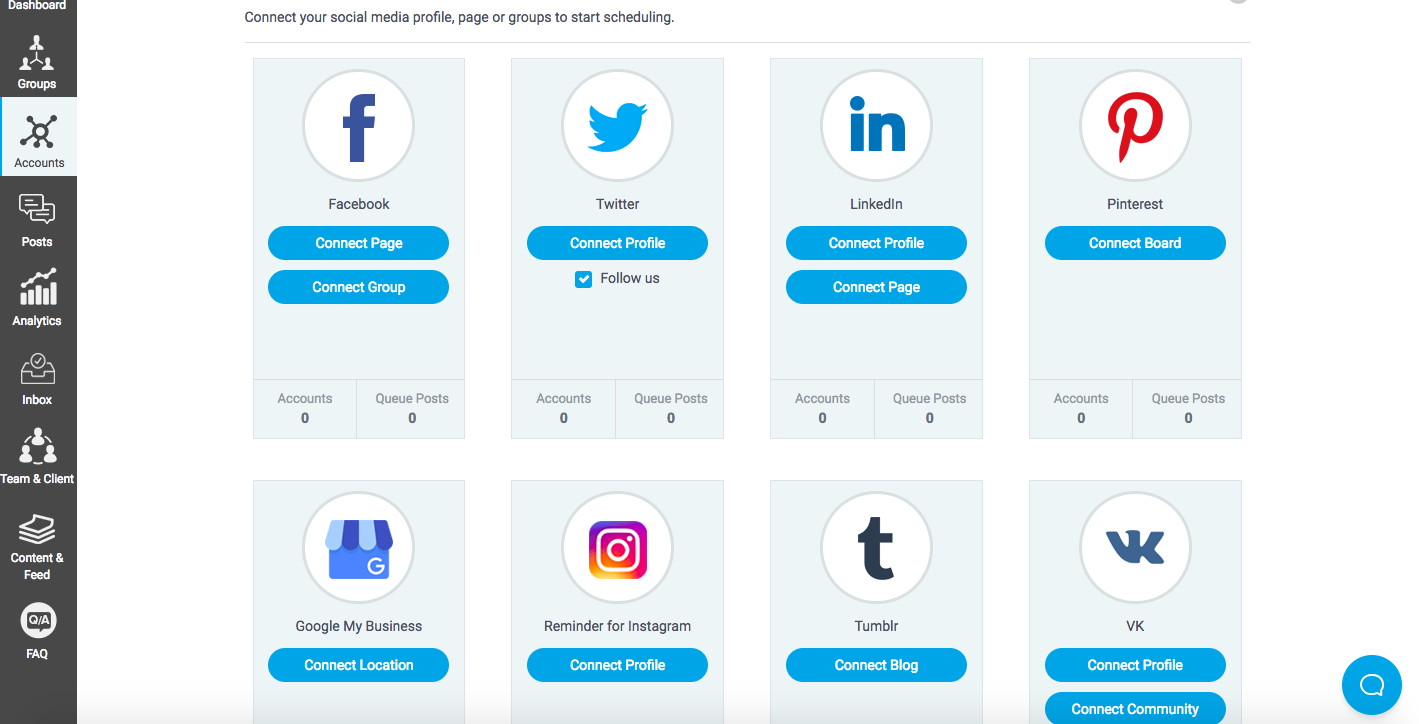This screenshot has width=1419, height=724.
Task: Uncheck the Follow us checkbox
Action: (x=584, y=279)
